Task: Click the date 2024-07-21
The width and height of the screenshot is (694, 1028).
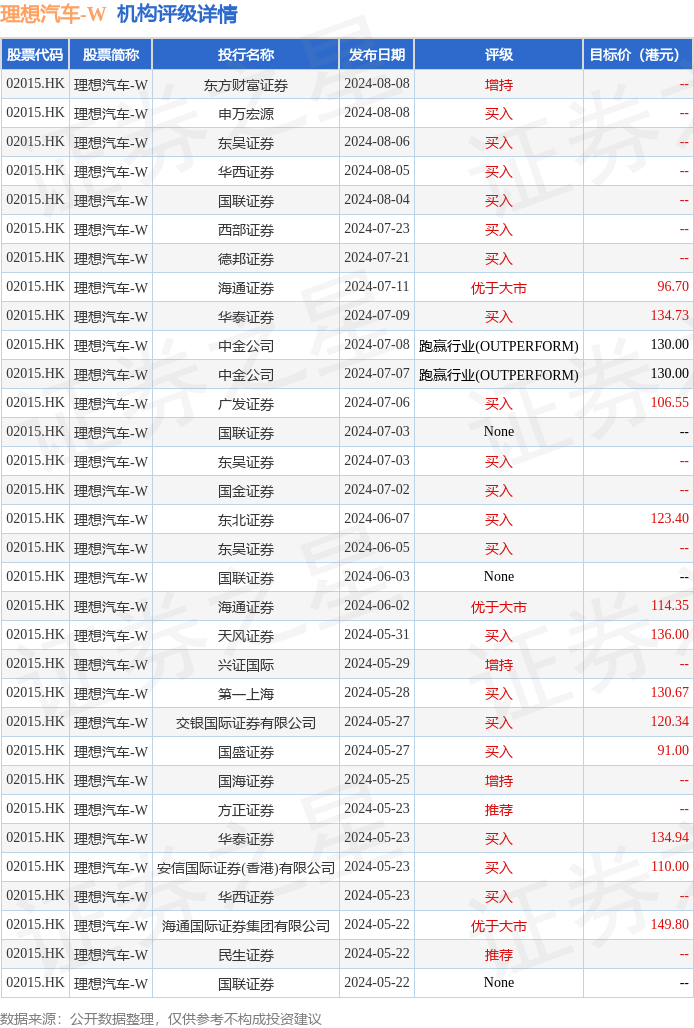Action: pos(377,258)
